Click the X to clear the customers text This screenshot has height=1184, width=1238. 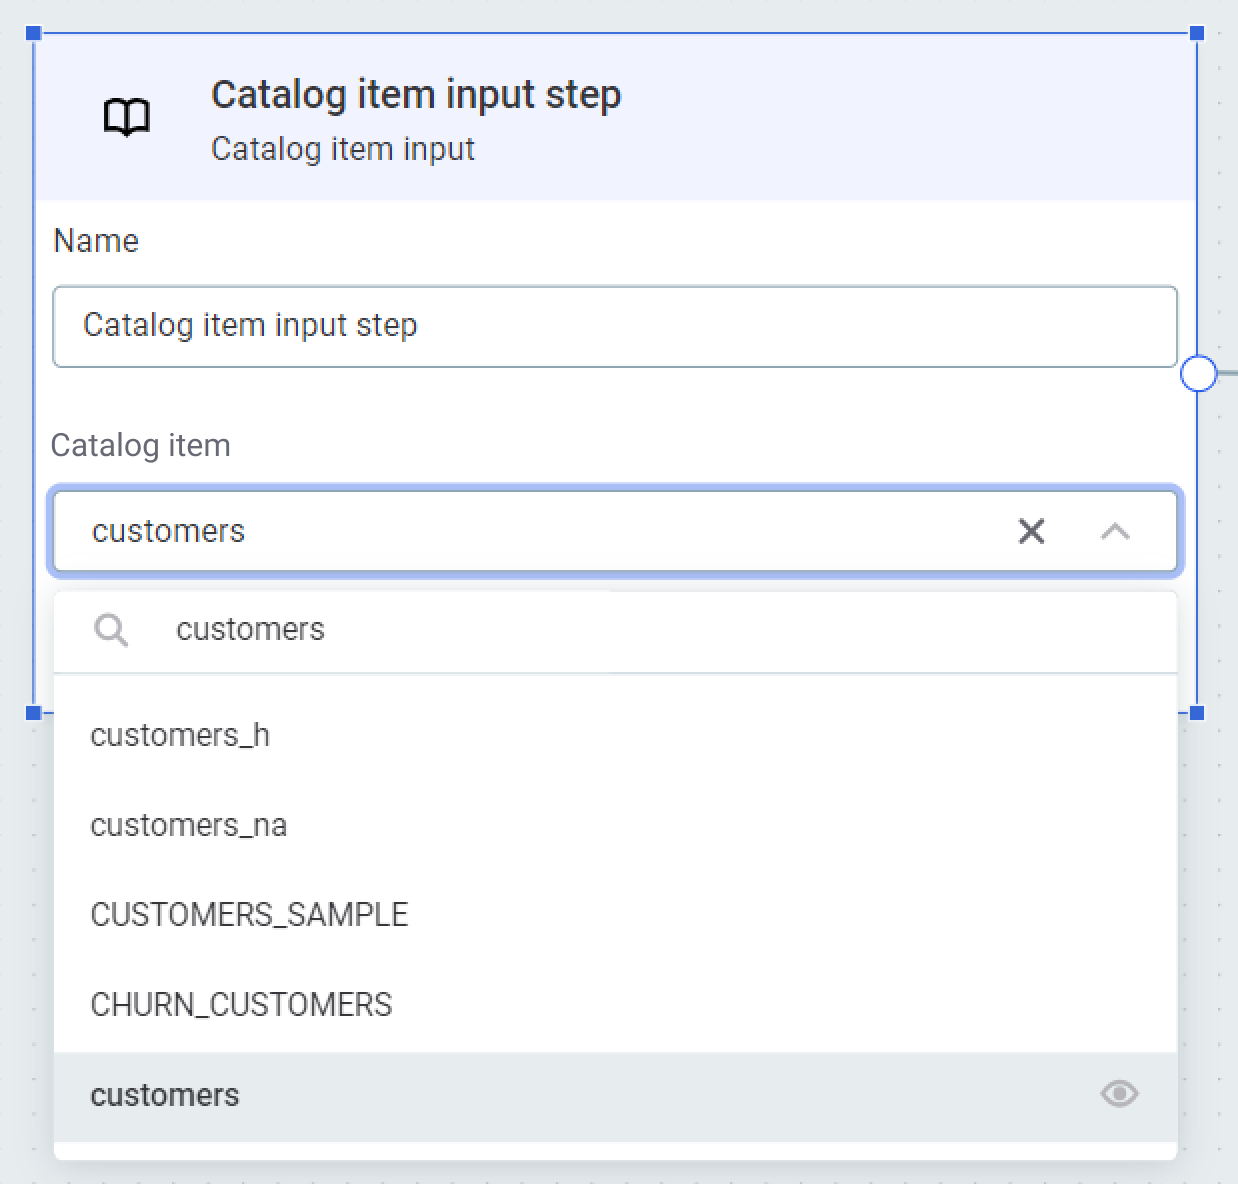point(1031,531)
